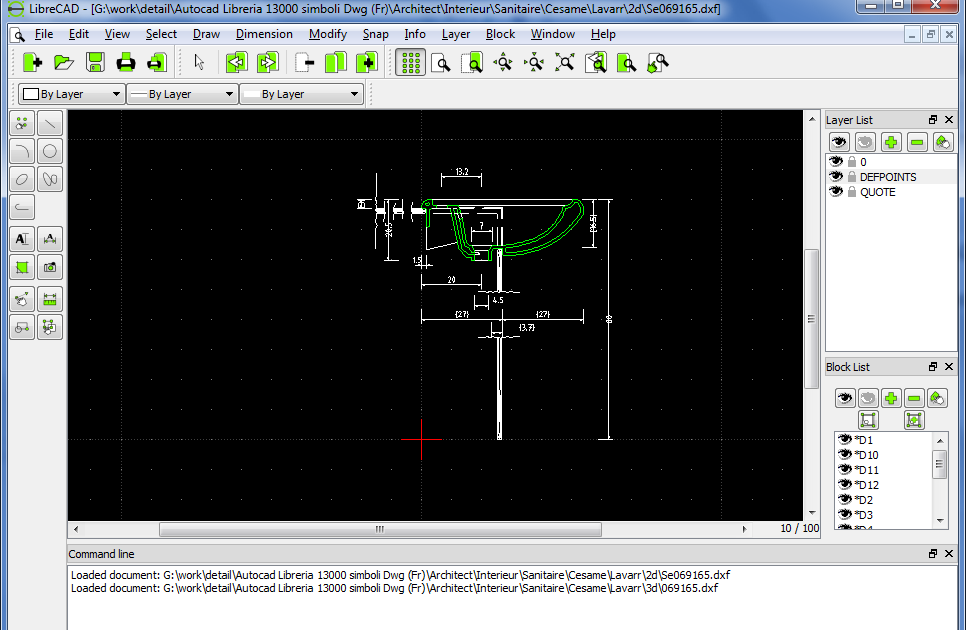Open the Modify menu
Image resolution: width=966 pixels, height=630 pixels.
328,34
